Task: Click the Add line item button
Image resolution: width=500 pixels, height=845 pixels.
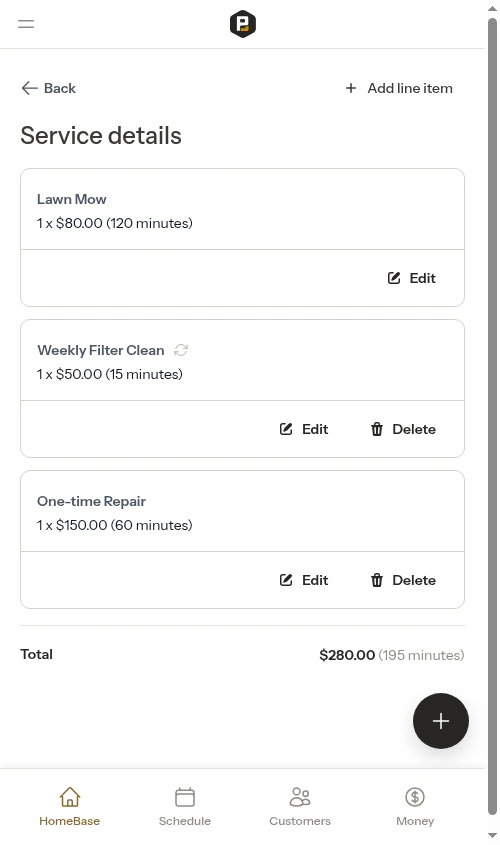Action: click(399, 88)
